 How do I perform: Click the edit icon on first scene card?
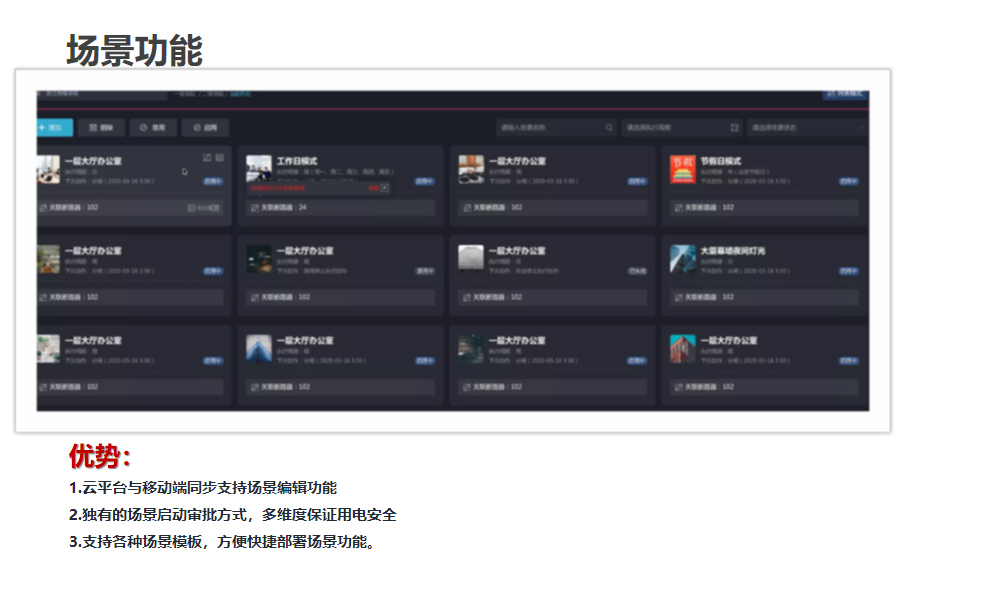point(207,157)
